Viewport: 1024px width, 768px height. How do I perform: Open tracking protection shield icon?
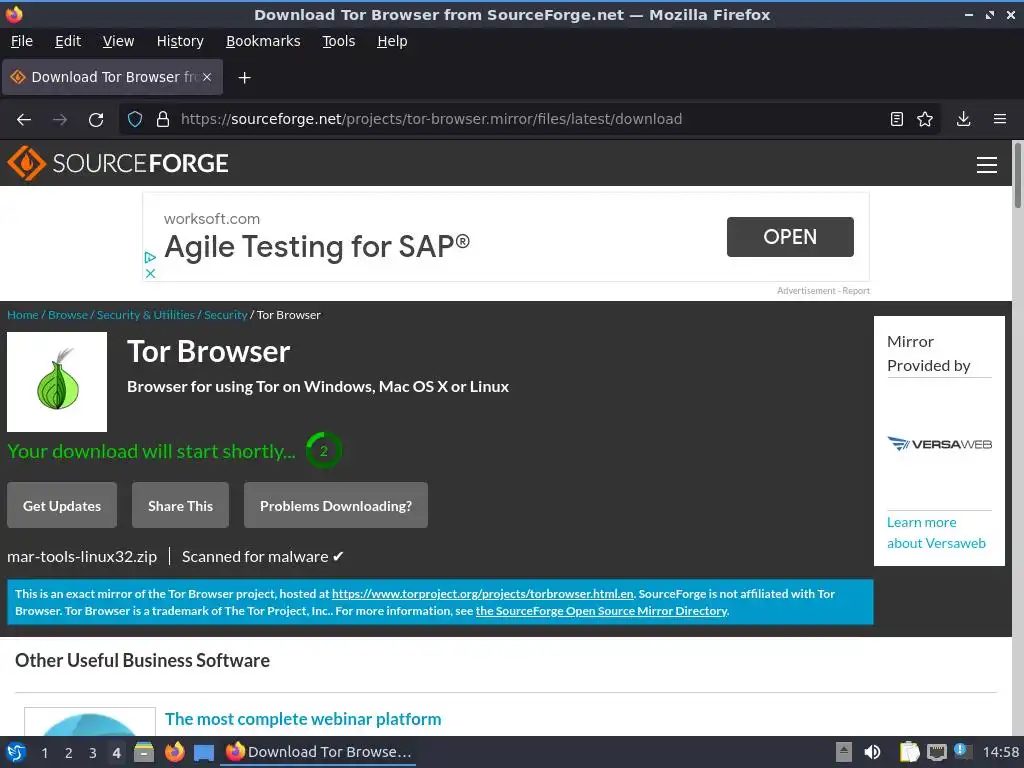click(135, 119)
